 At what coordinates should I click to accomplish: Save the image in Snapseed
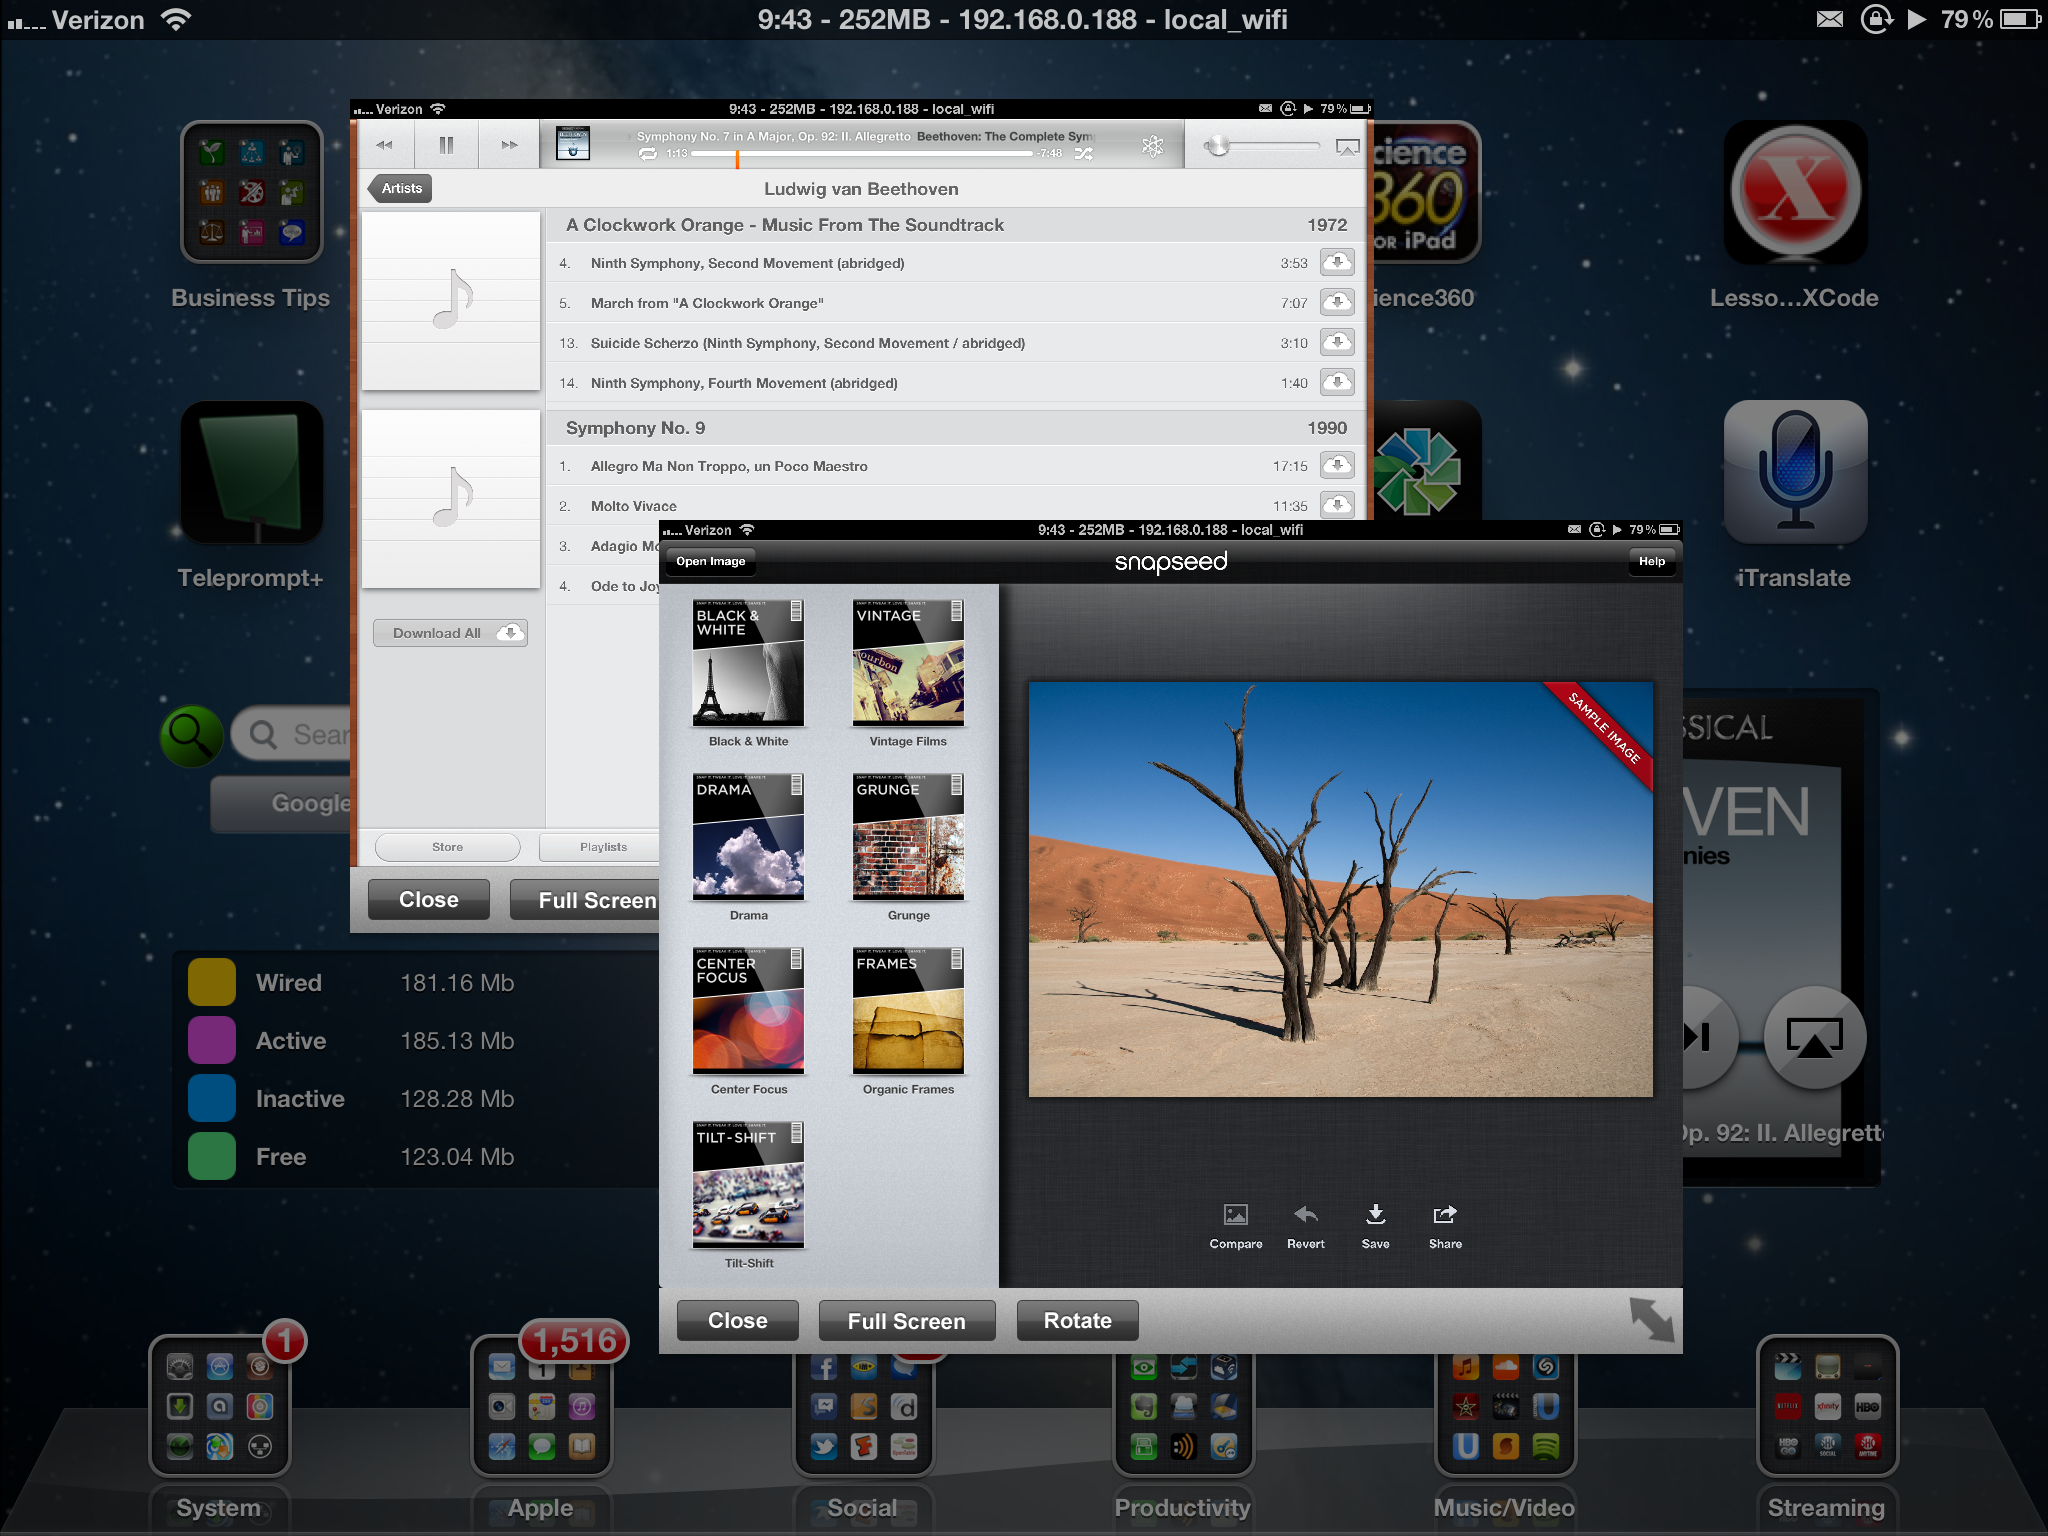point(1375,1216)
